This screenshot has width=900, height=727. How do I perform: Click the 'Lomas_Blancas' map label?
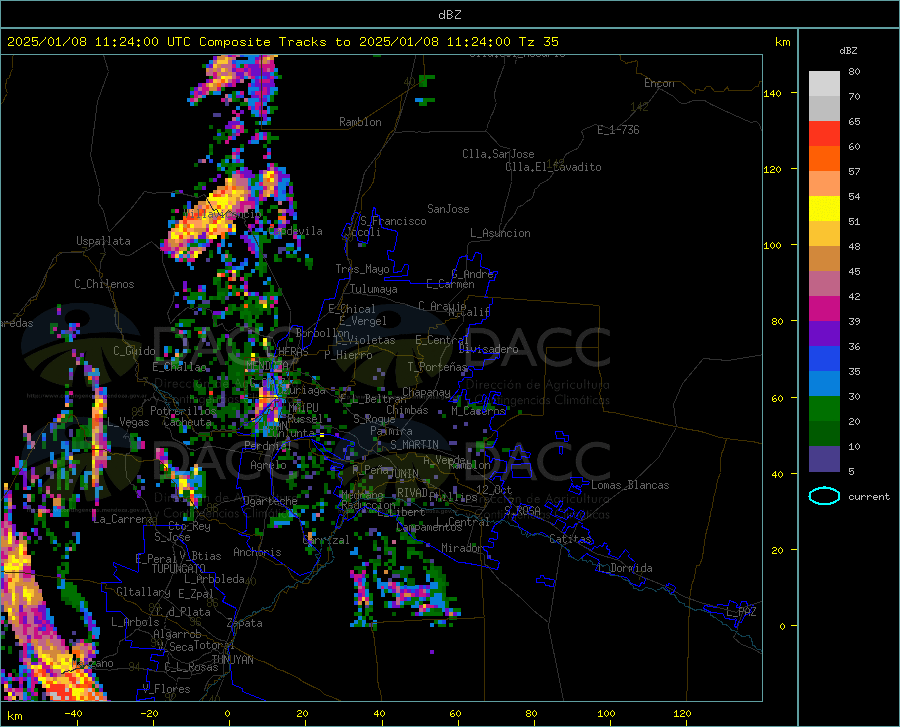(630, 485)
